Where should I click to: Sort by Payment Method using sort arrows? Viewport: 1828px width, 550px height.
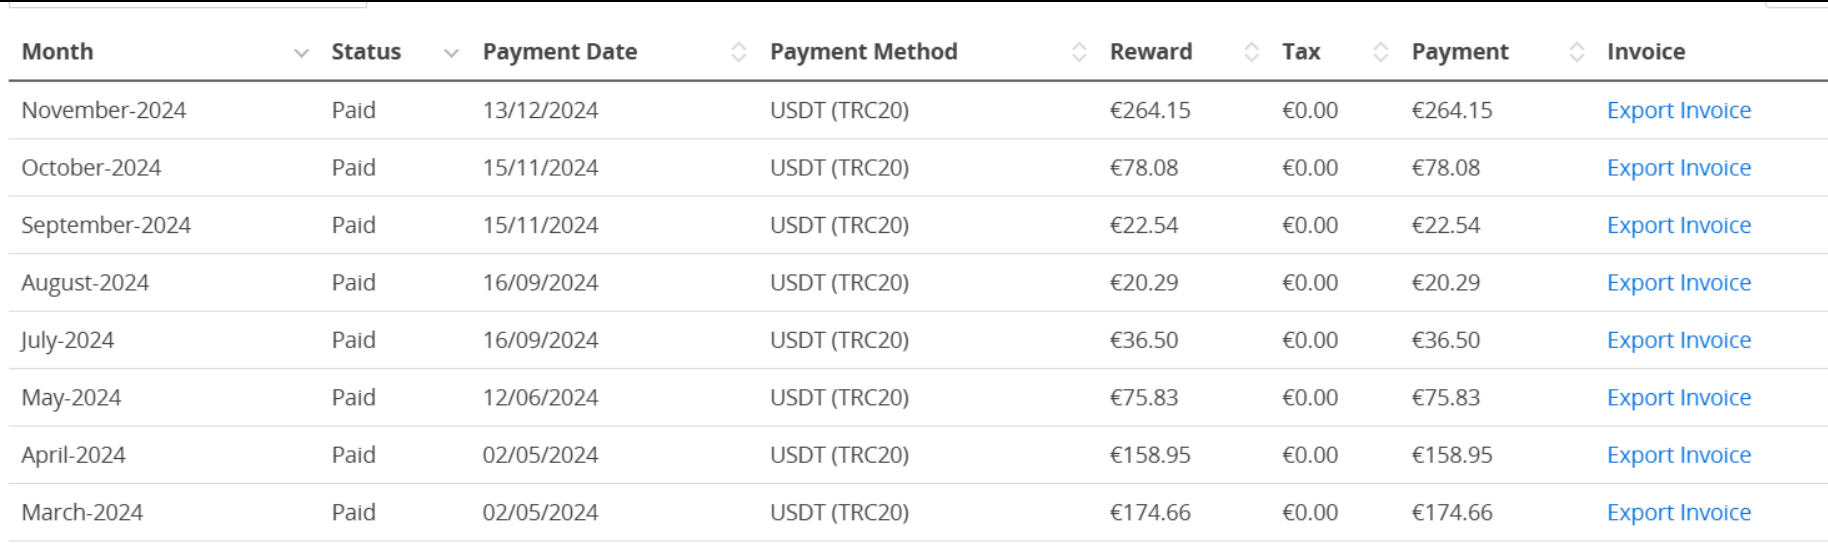tap(1079, 52)
